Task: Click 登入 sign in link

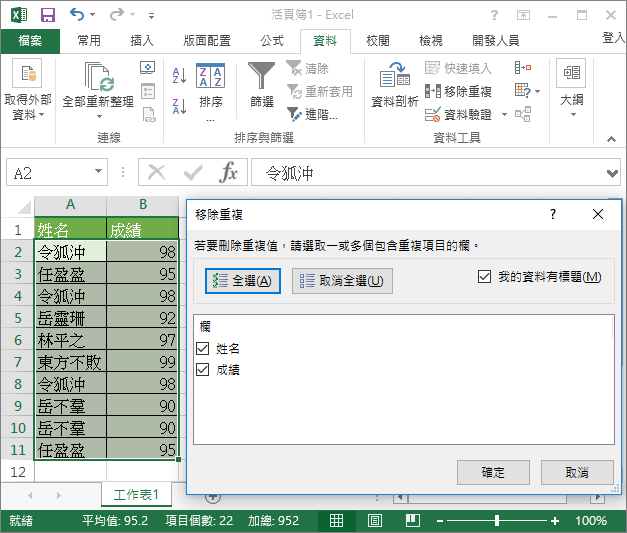Action: pyautogui.click(x=613, y=38)
